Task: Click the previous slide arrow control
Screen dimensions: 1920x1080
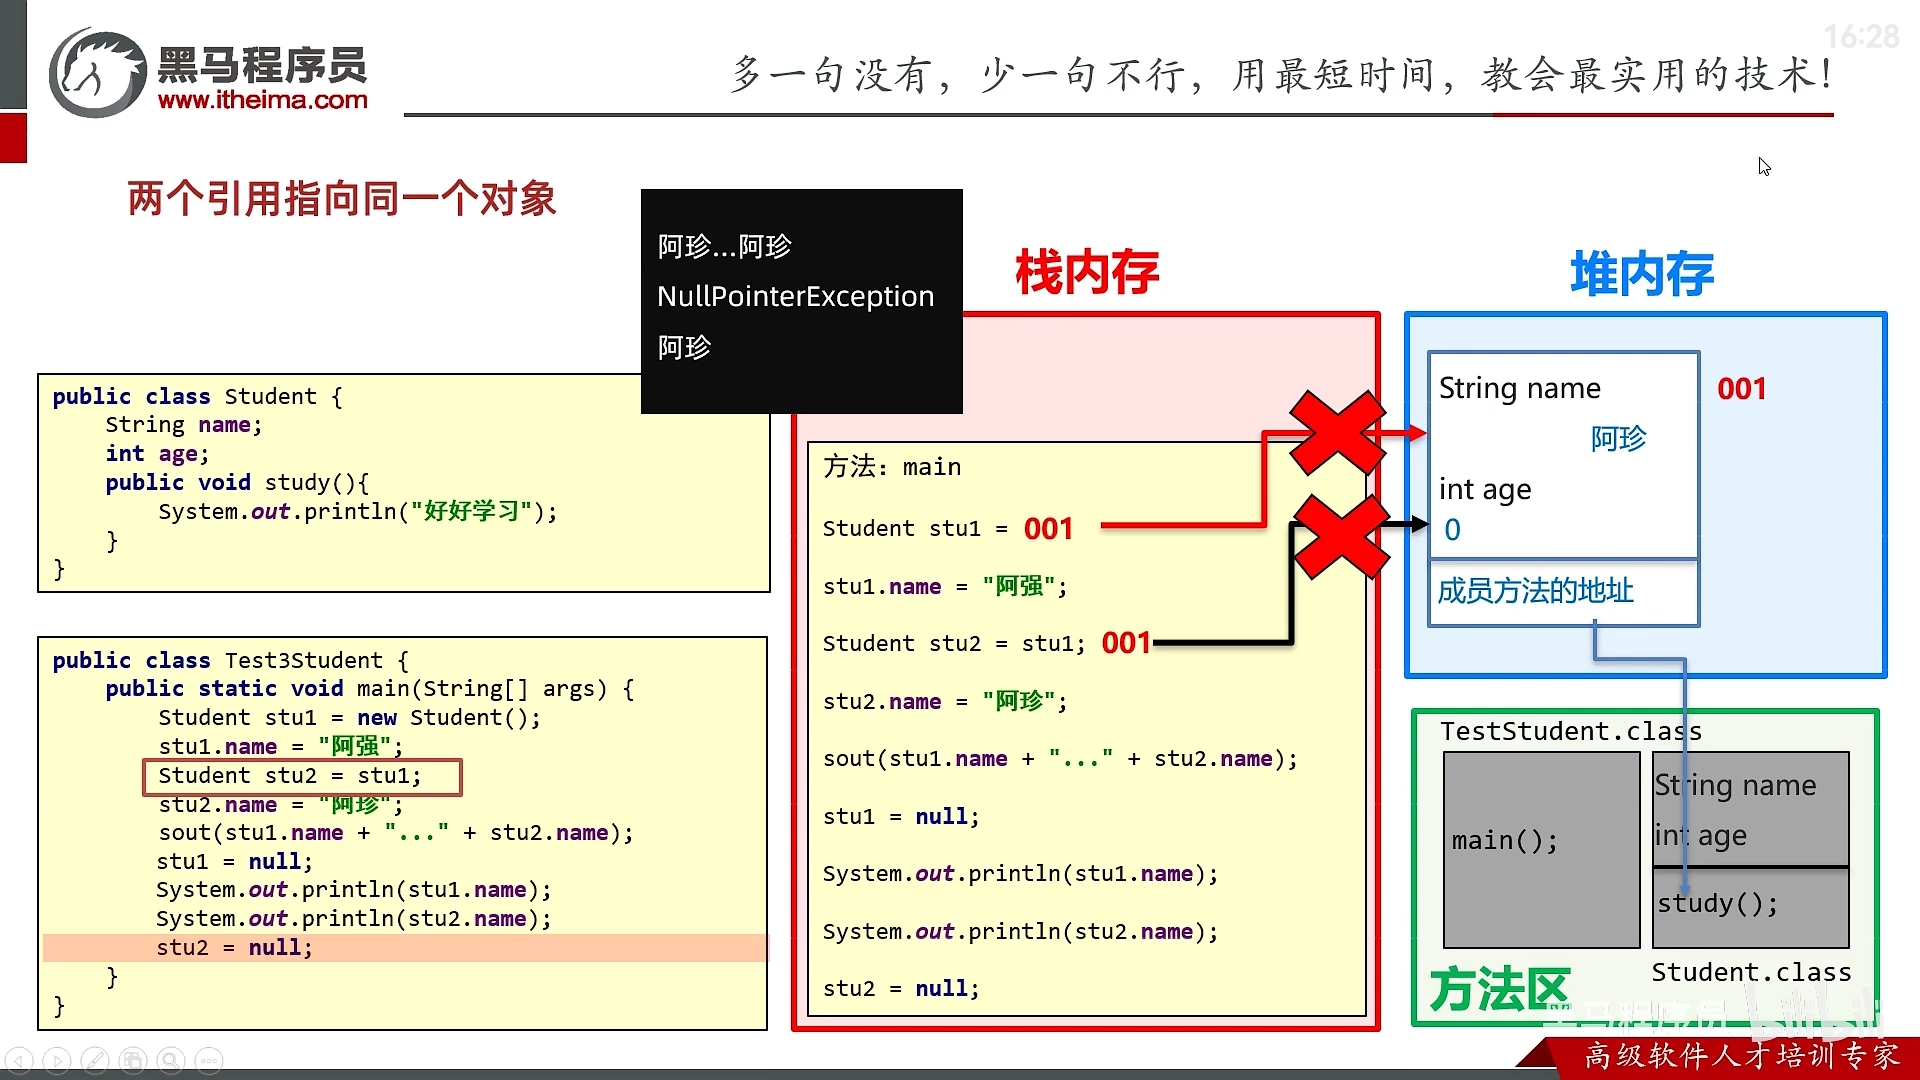Action: click(19, 1060)
